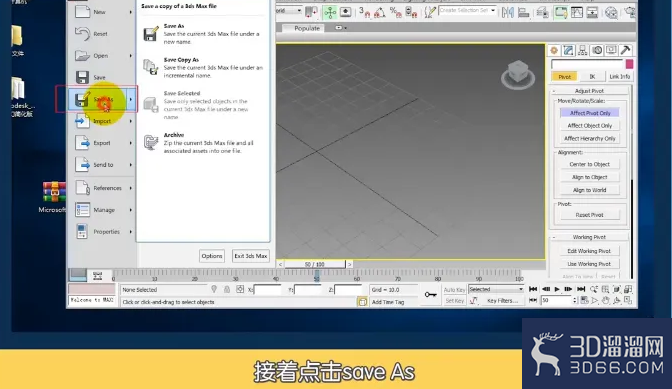The height and width of the screenshot is (389, 672).
Task: Click the Link Info button
Action: (620, 77)
